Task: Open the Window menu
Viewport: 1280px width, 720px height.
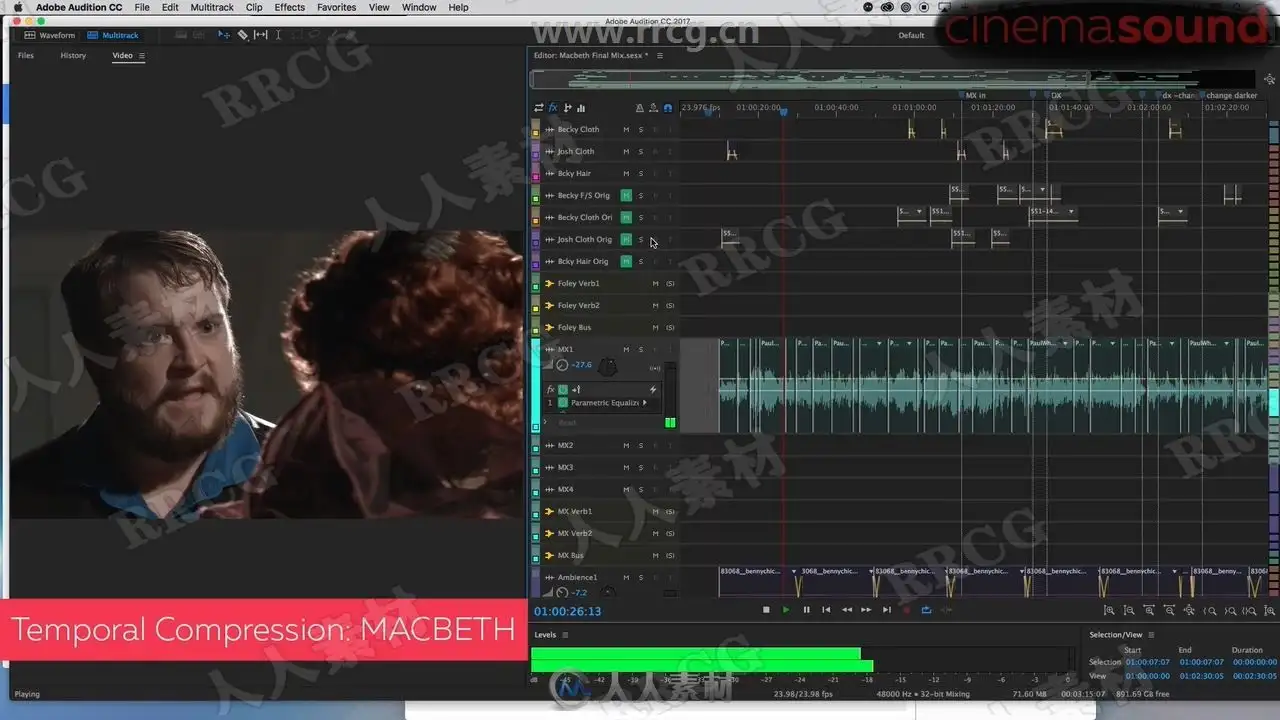Action: point(419,7)
